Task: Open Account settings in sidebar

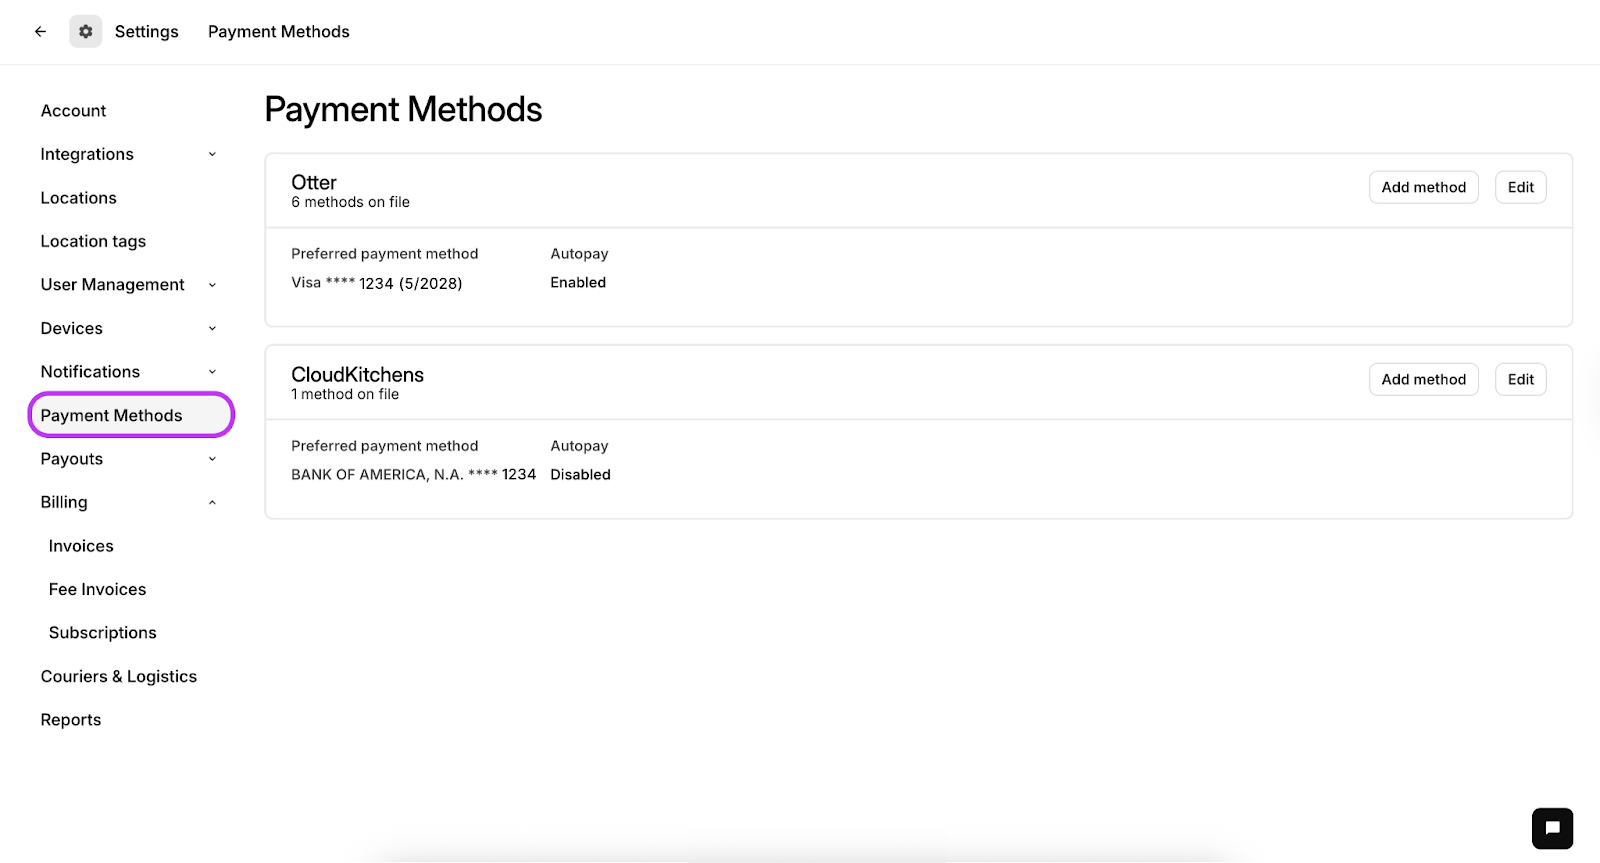Action: pyautogui.click(x=73, y=111)
